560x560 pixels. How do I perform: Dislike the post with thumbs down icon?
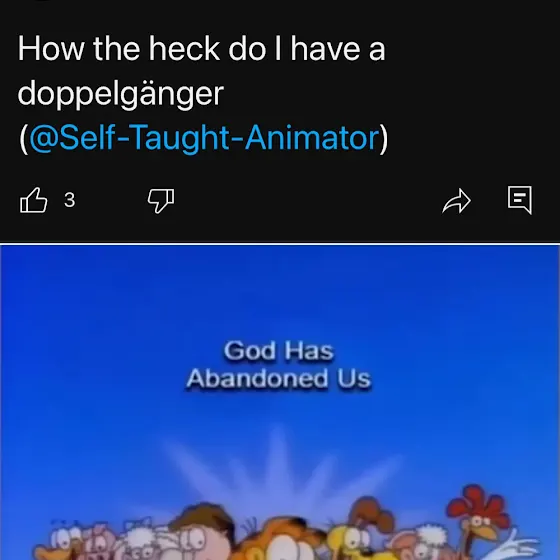161,201
